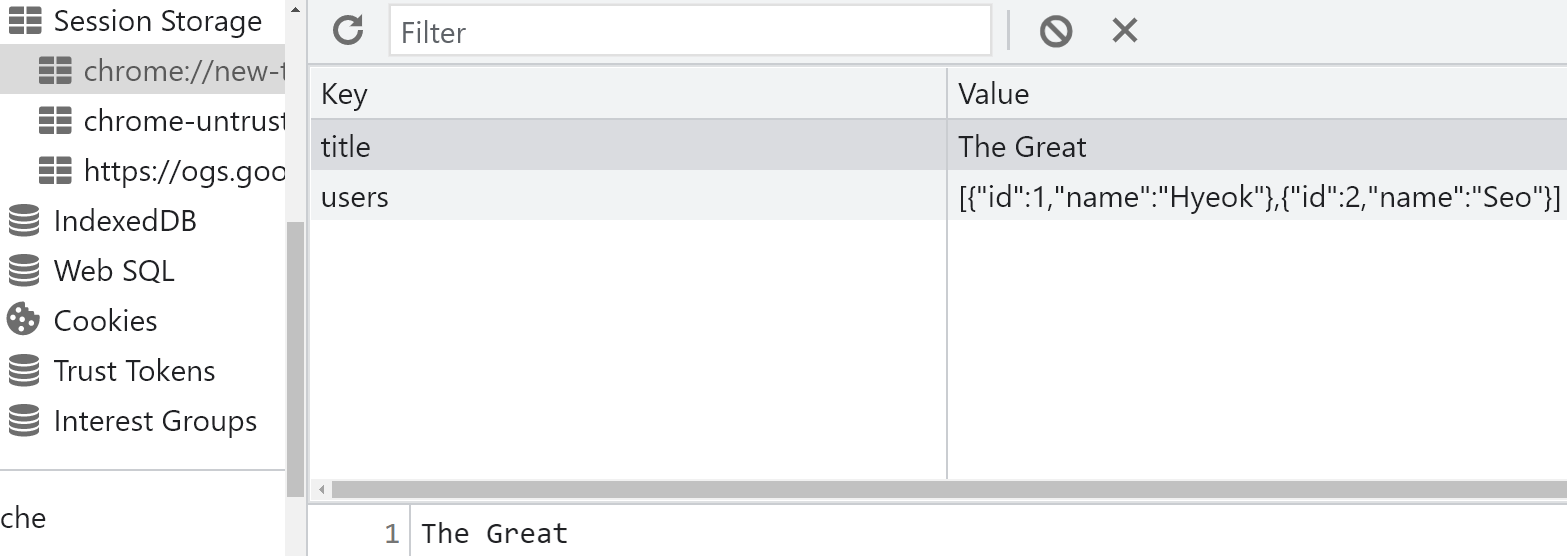Select the chrome://new-t session storage entry
The image size is (1567, 556).
142,70
